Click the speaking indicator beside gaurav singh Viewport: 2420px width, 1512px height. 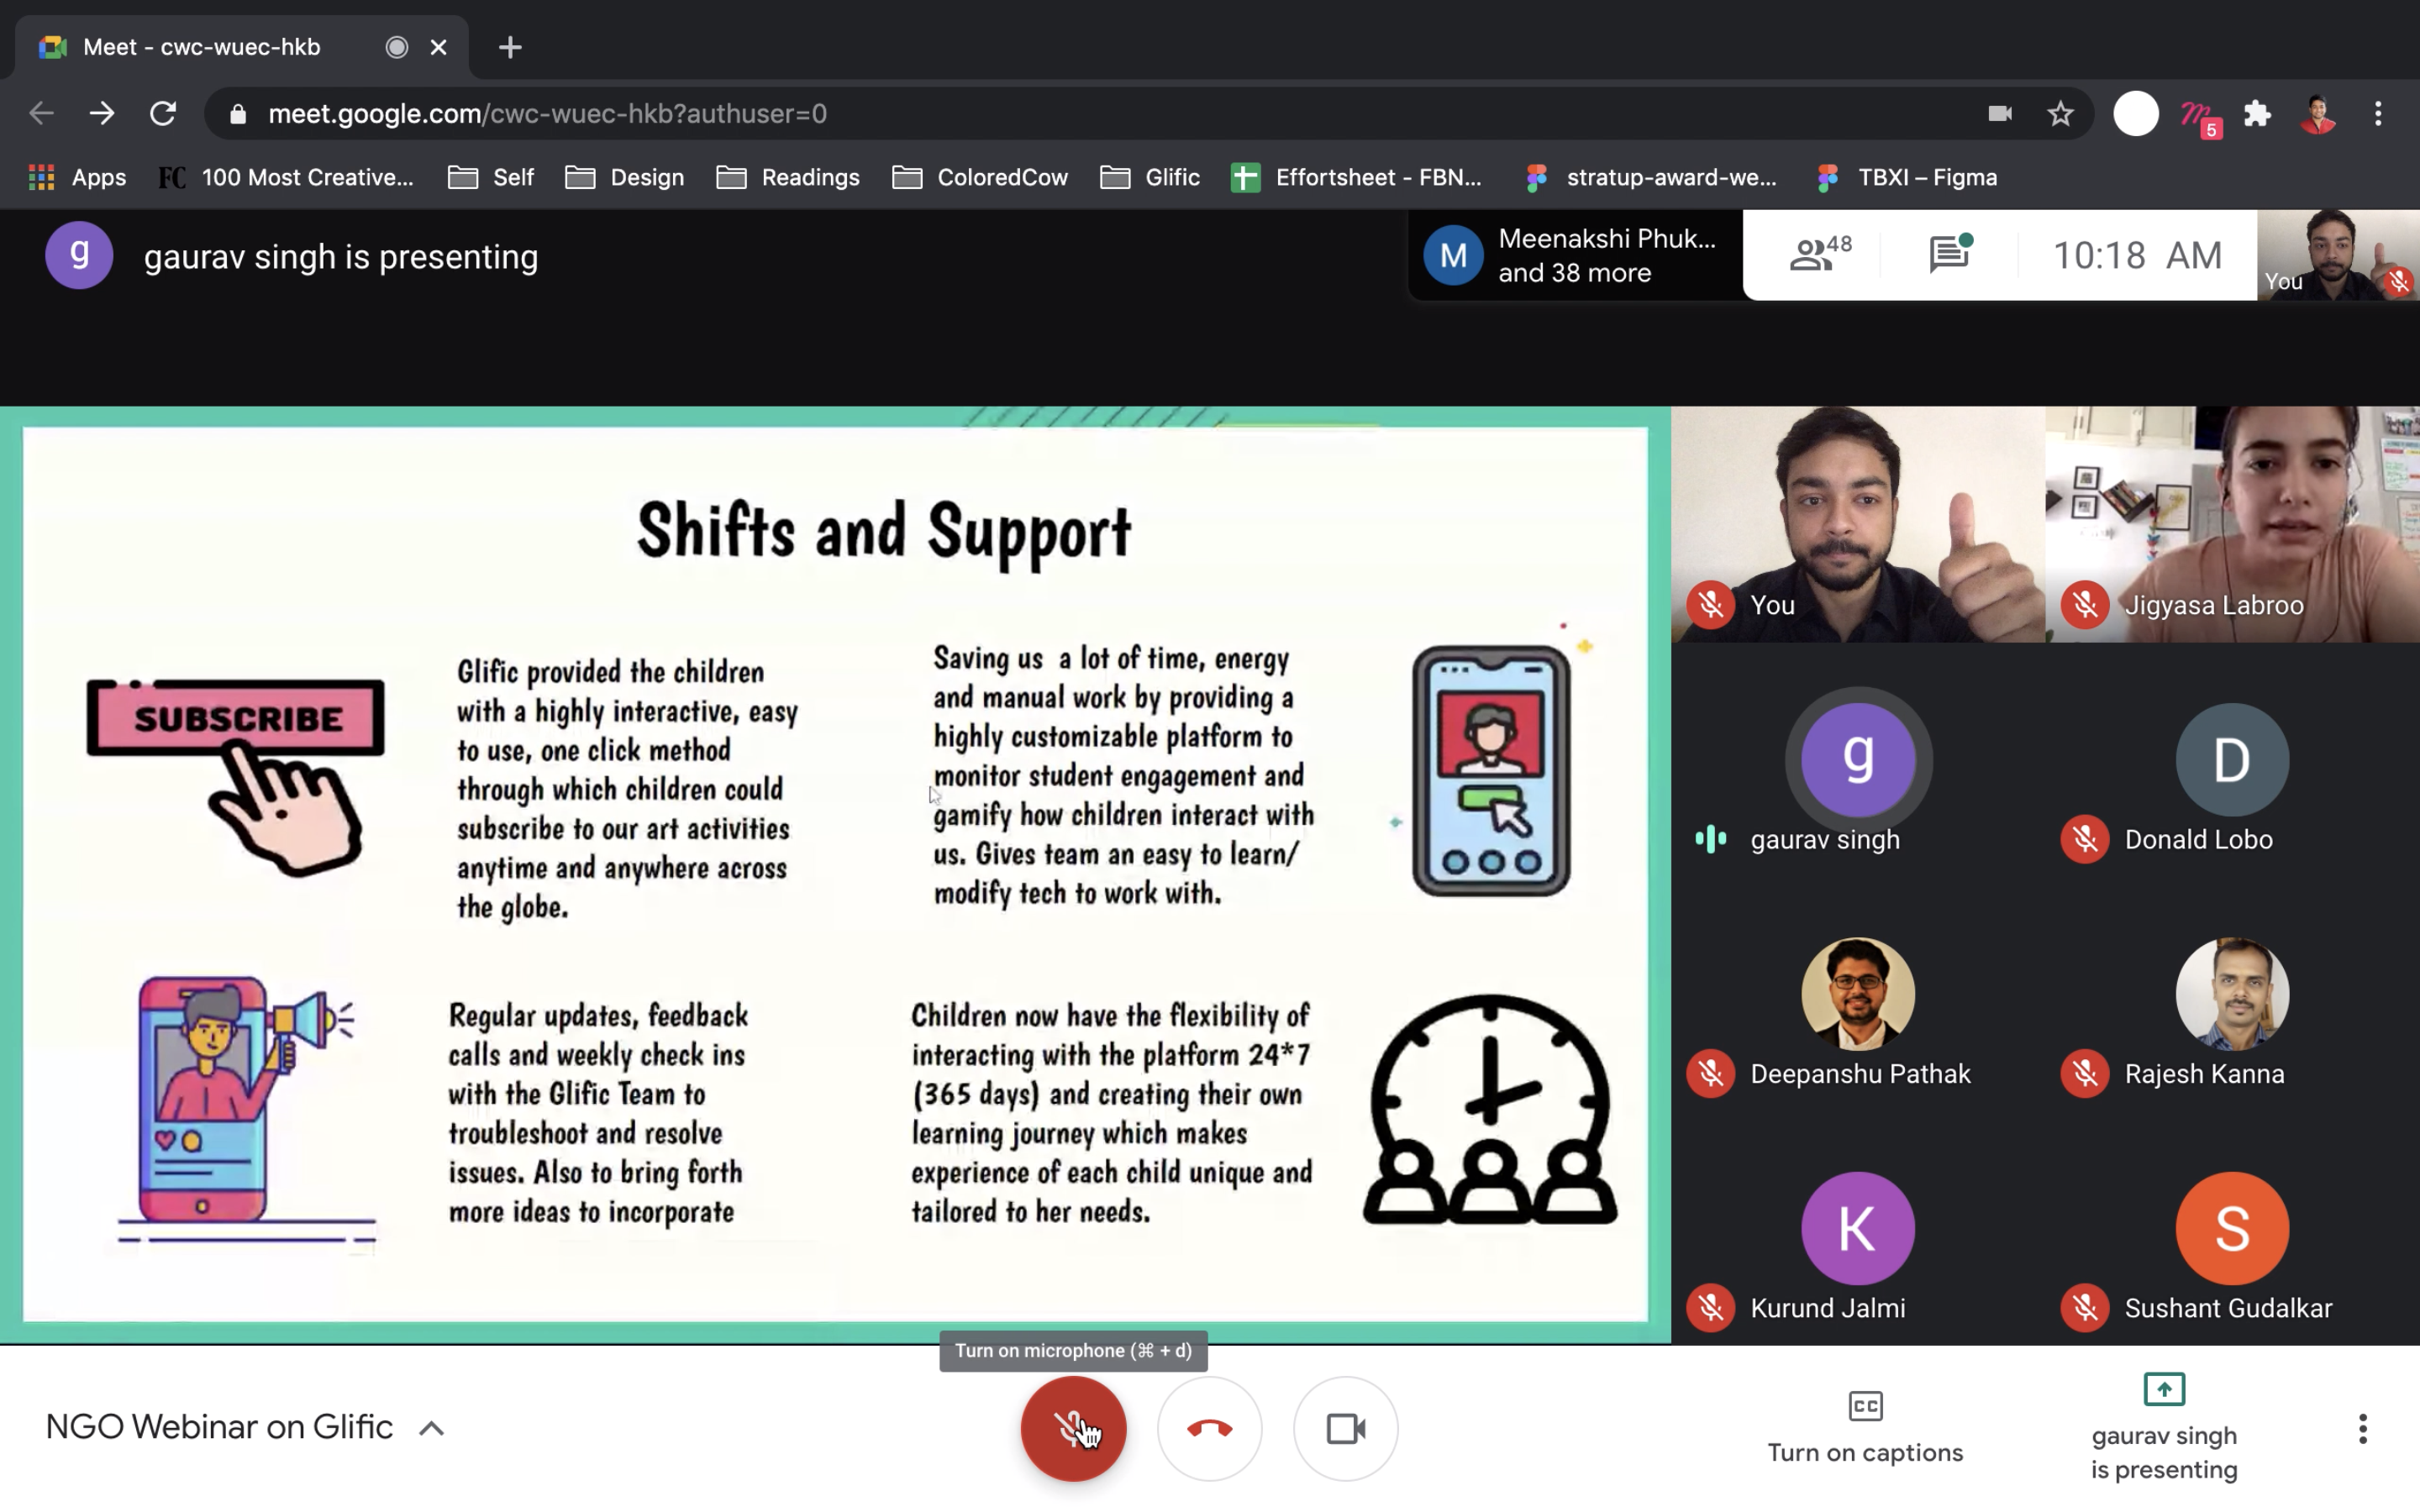click(x=1711, y=839)
